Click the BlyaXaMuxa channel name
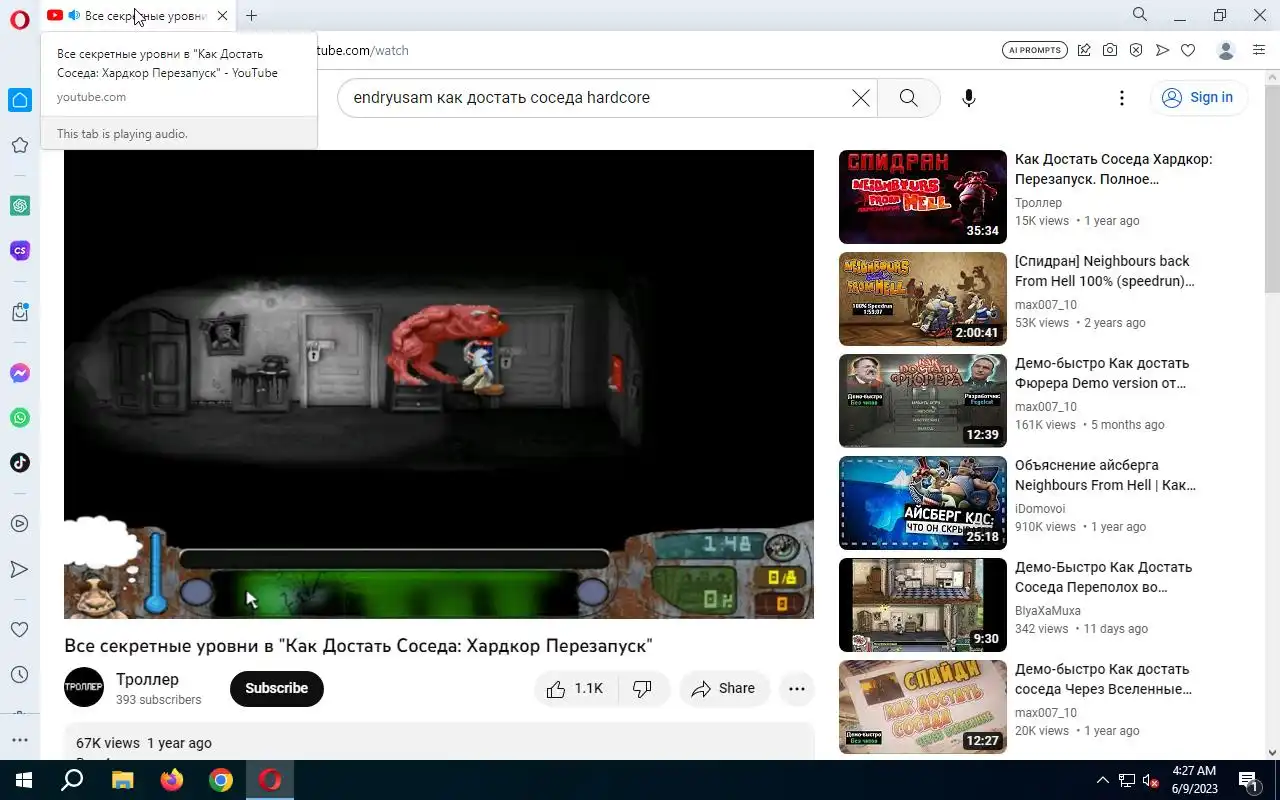Viewport: 1280px width, 800px height. (x=1048, y=610)
